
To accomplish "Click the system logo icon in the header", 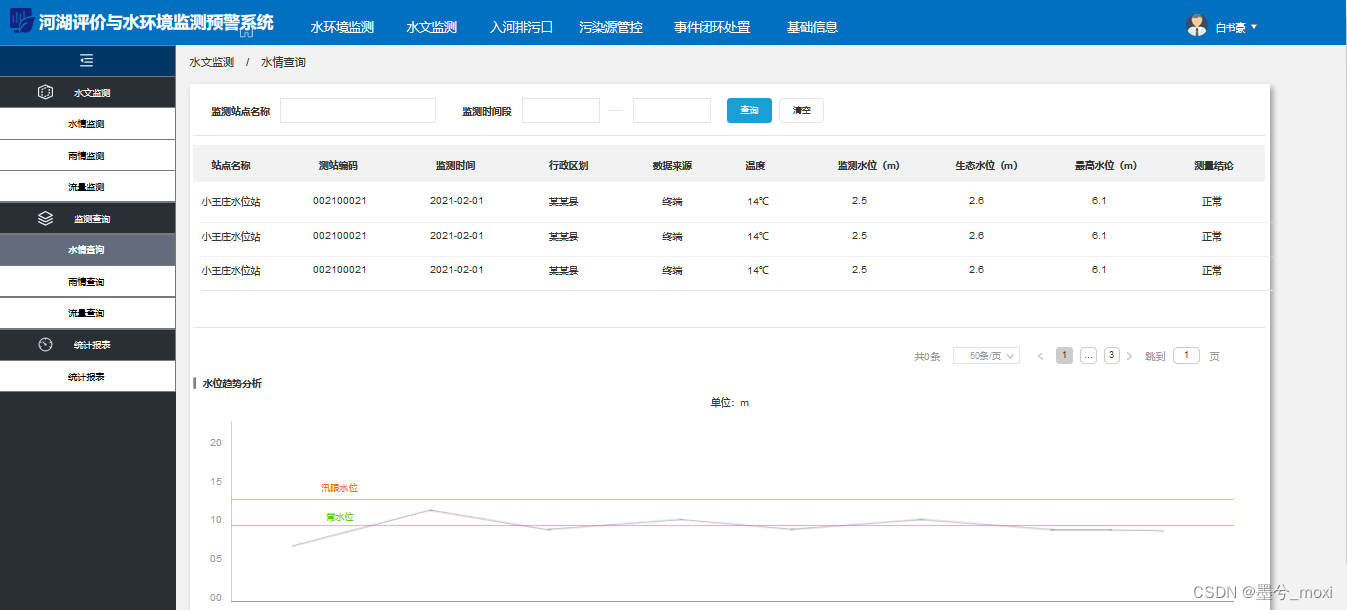I will [x=22, y=22].
